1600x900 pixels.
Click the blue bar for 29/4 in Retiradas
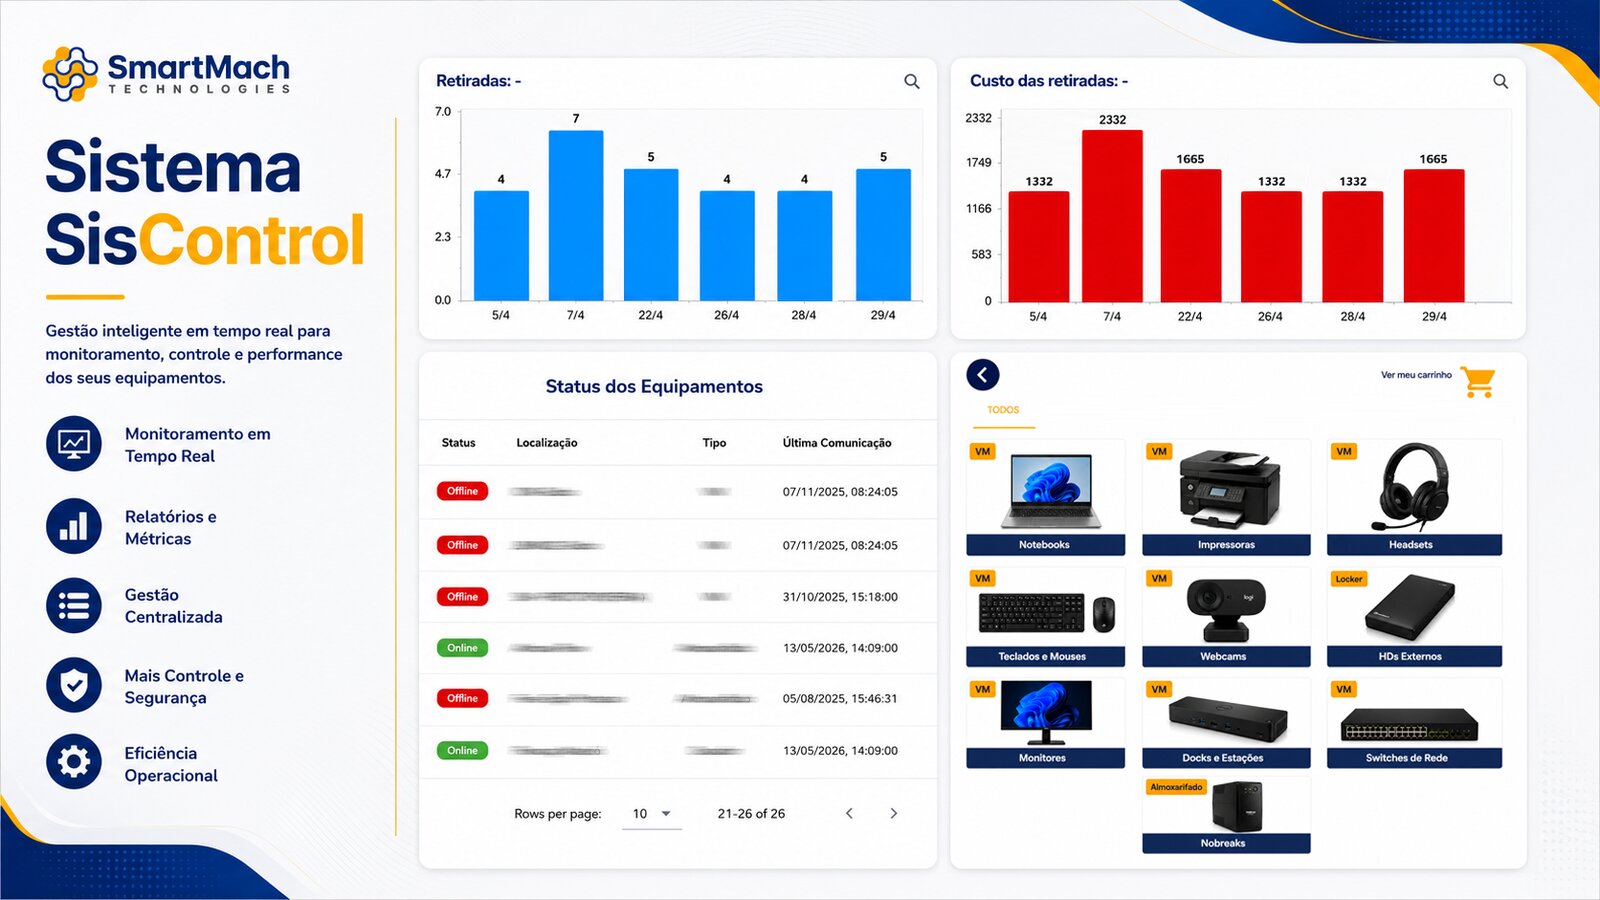883,234
